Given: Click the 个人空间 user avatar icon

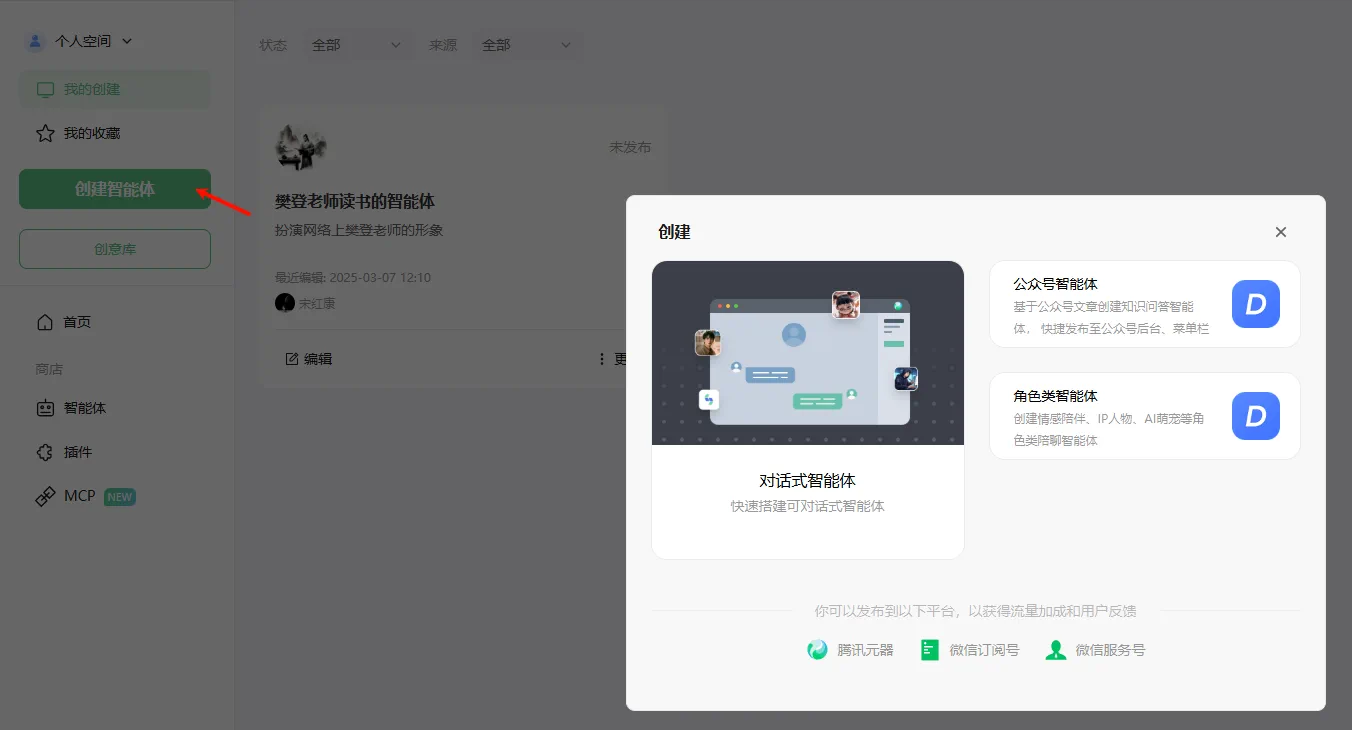Looking at the screenshot, I should tap(36, 41).
